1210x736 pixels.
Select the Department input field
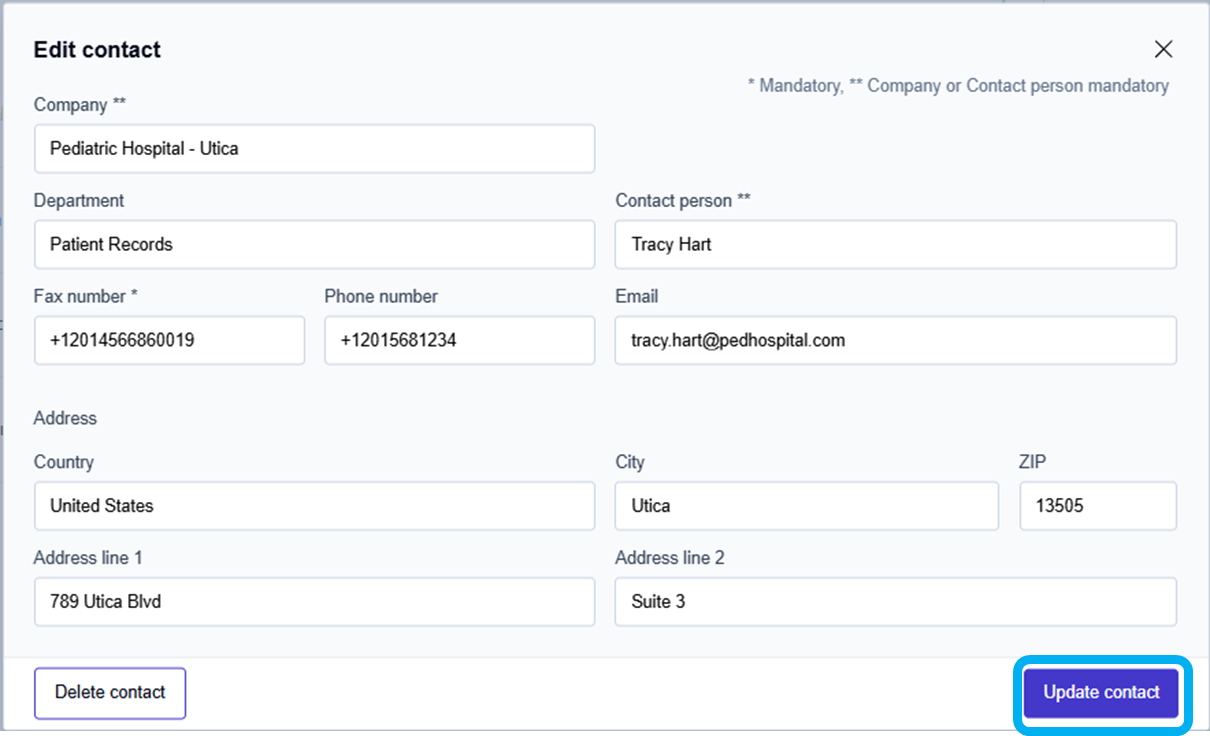314,245
